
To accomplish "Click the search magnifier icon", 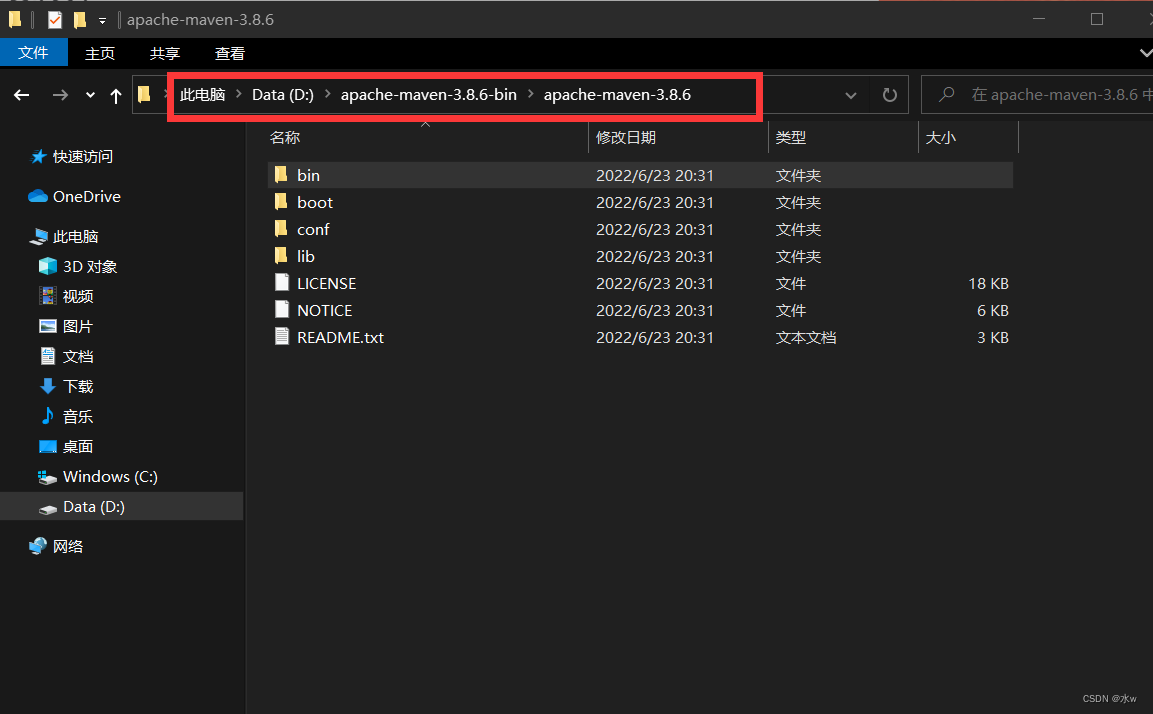I will pos(947,94).
